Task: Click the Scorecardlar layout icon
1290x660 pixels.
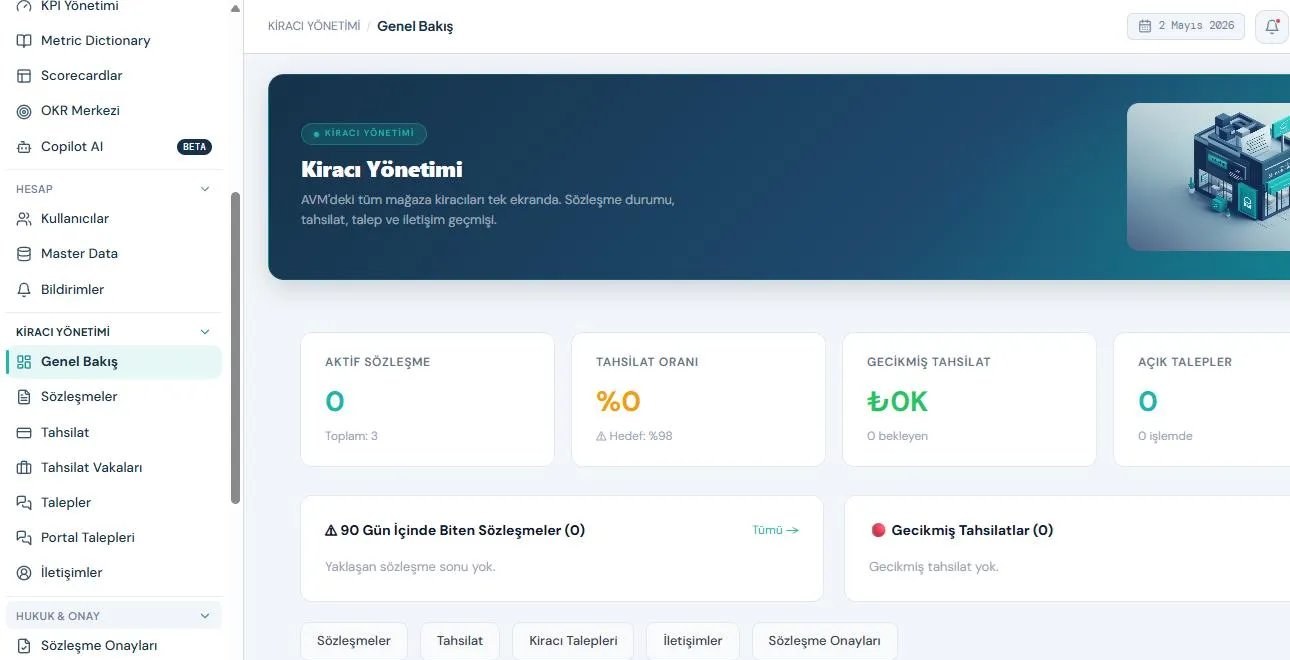Action: click(x=24, y=76)
